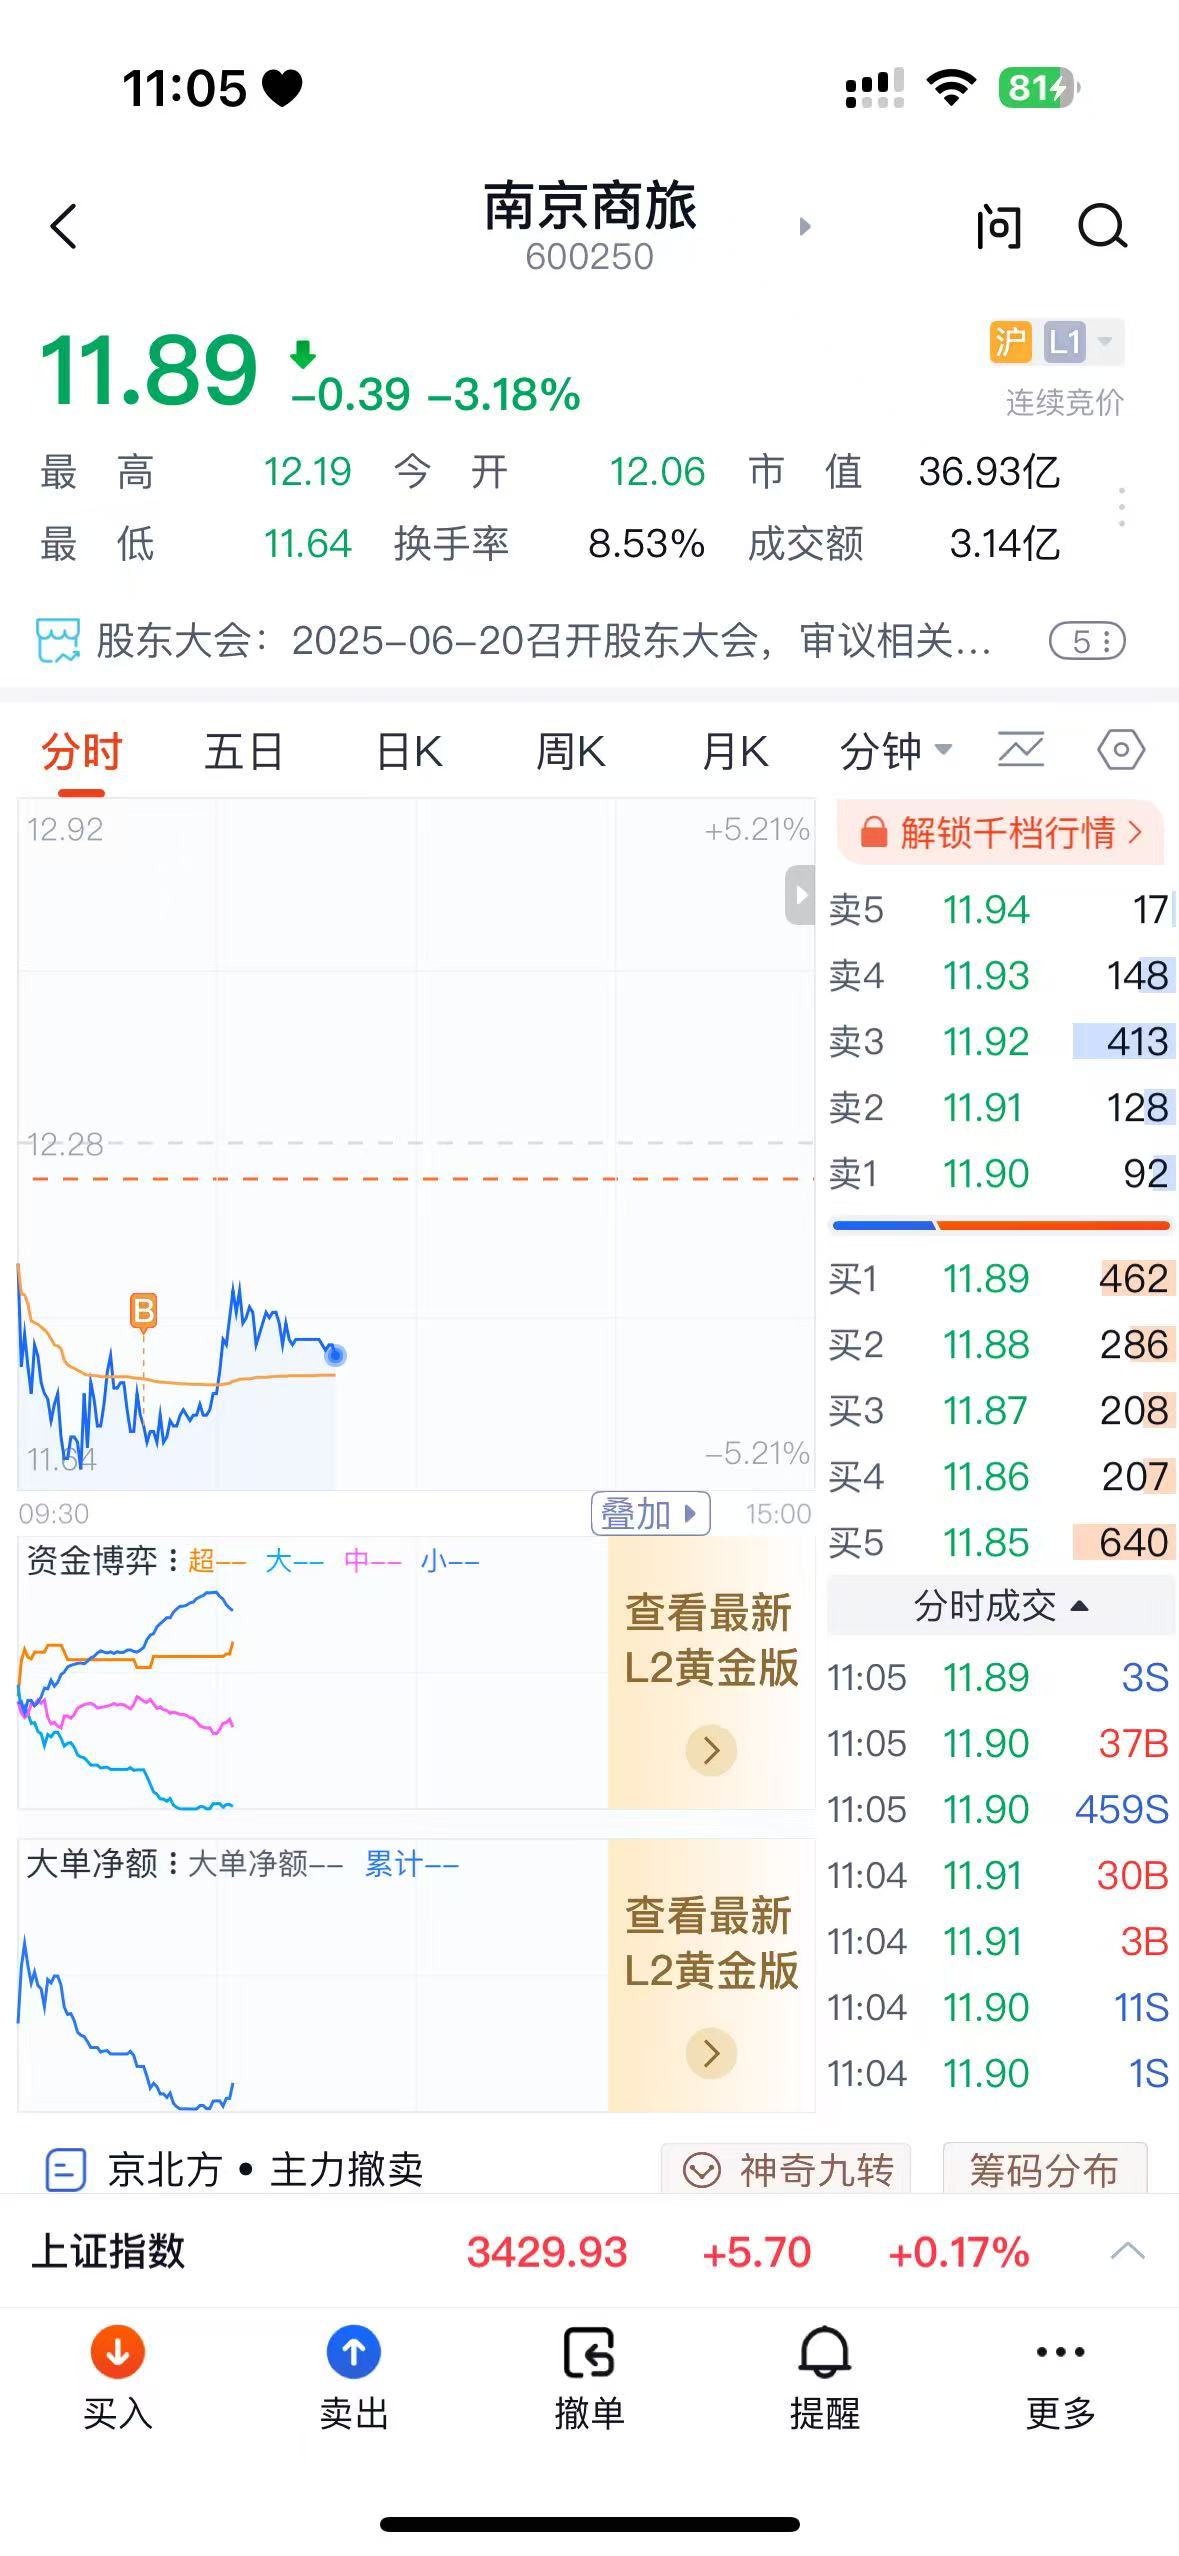
Task: Open the 问 ask icon
Action: (999, 226)
